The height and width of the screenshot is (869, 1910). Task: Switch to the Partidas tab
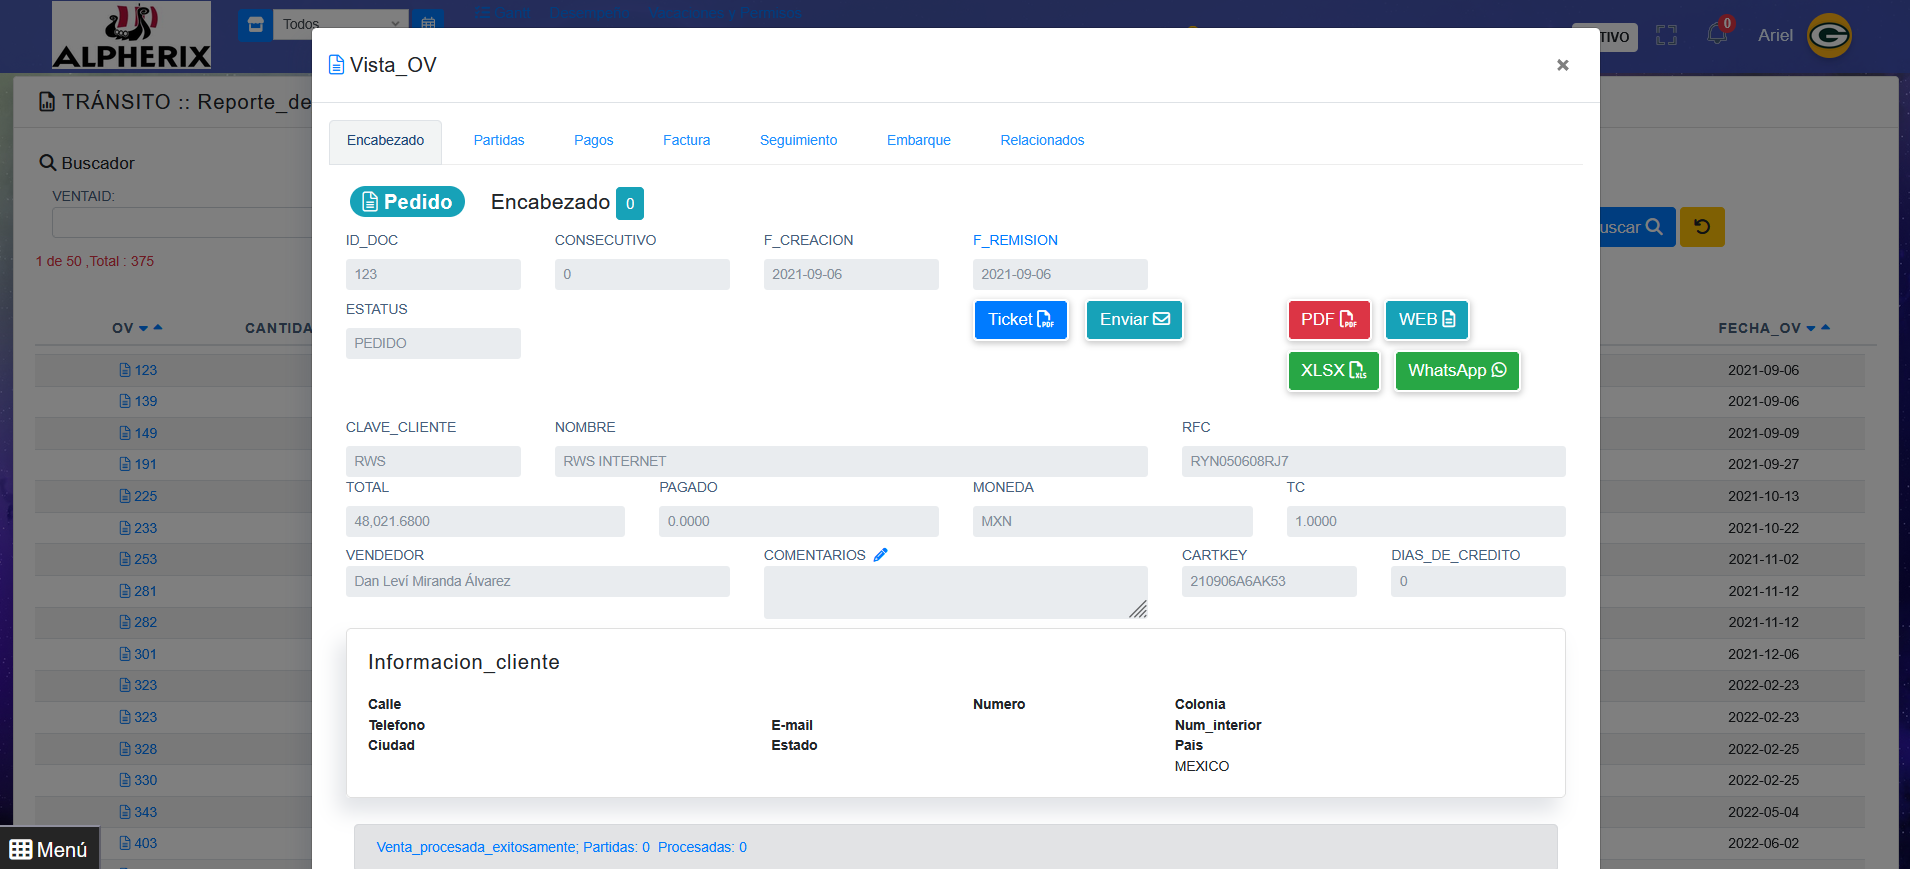tap(498, 140)
